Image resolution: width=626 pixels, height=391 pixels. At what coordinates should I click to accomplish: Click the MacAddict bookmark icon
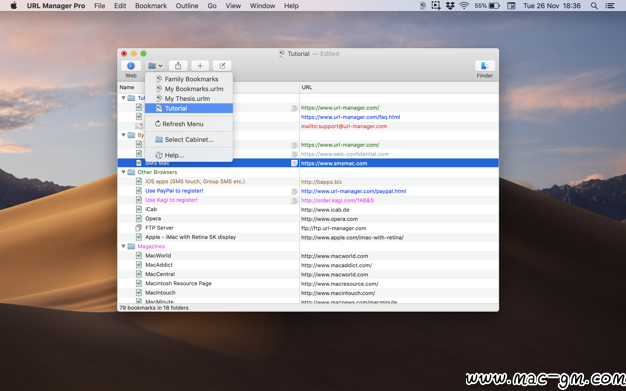[x=139, y=265]
